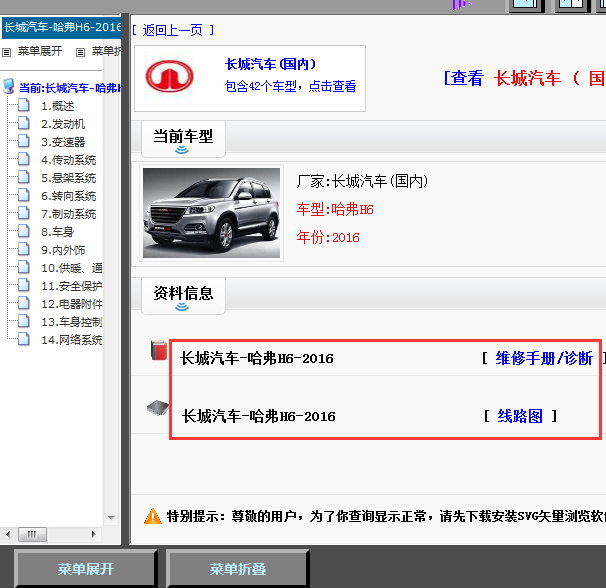Open 4.传动系统 section
The height and width of the screenshot is (588, 606).
(x=68, y=160)
